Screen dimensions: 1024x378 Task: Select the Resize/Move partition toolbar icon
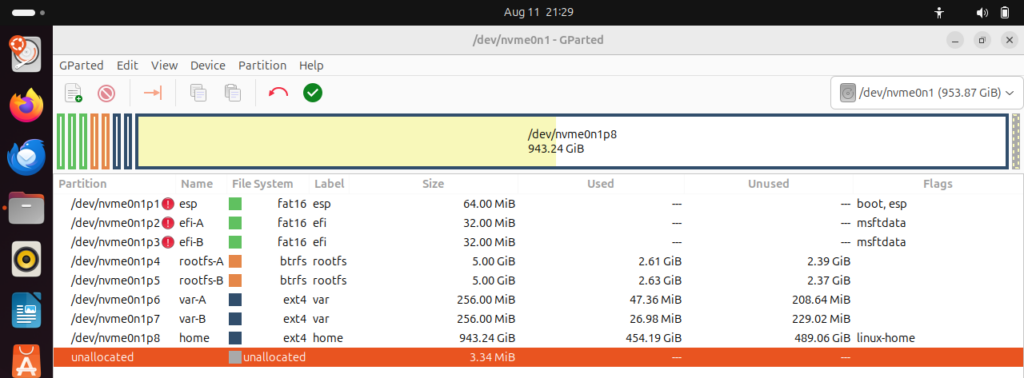tap(153, 93)
